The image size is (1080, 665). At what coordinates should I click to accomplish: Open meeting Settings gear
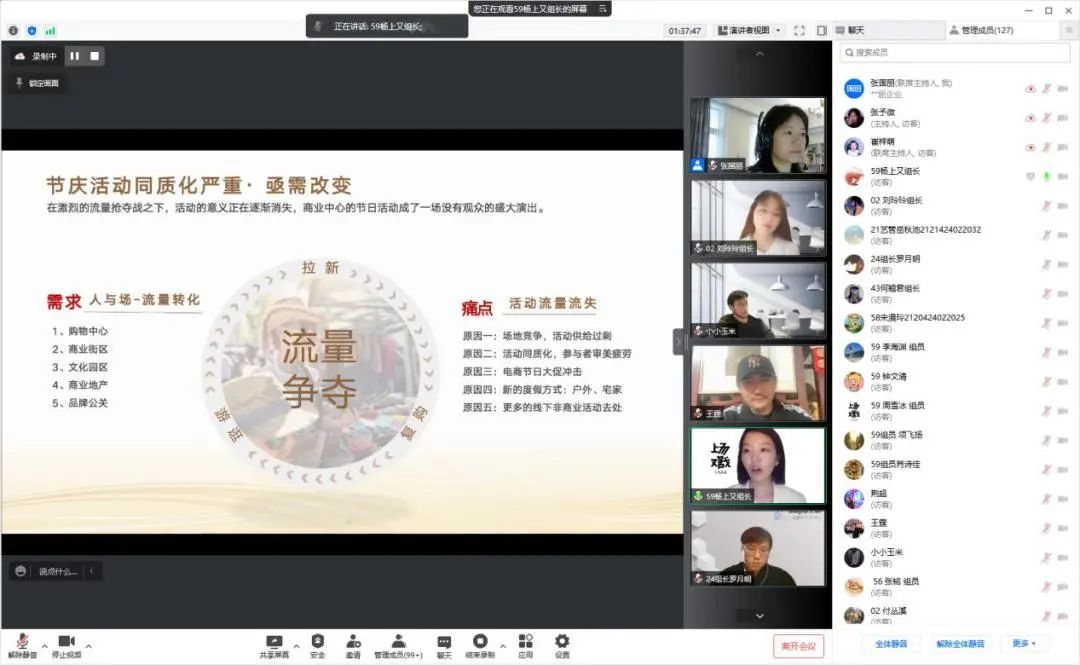pos(561,643)
